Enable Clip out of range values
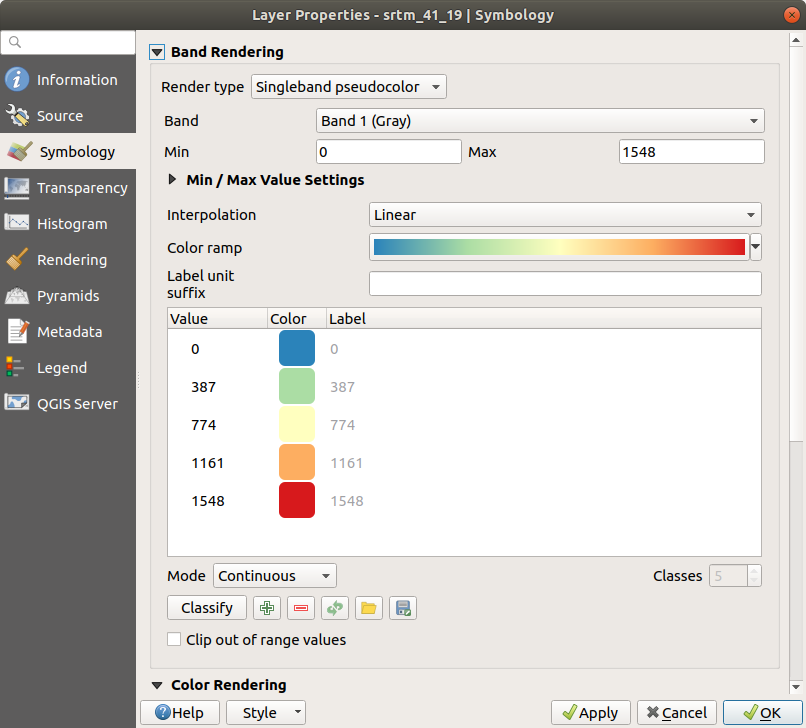This screenshot has height=728, width=806. click(x=174, y=639)
